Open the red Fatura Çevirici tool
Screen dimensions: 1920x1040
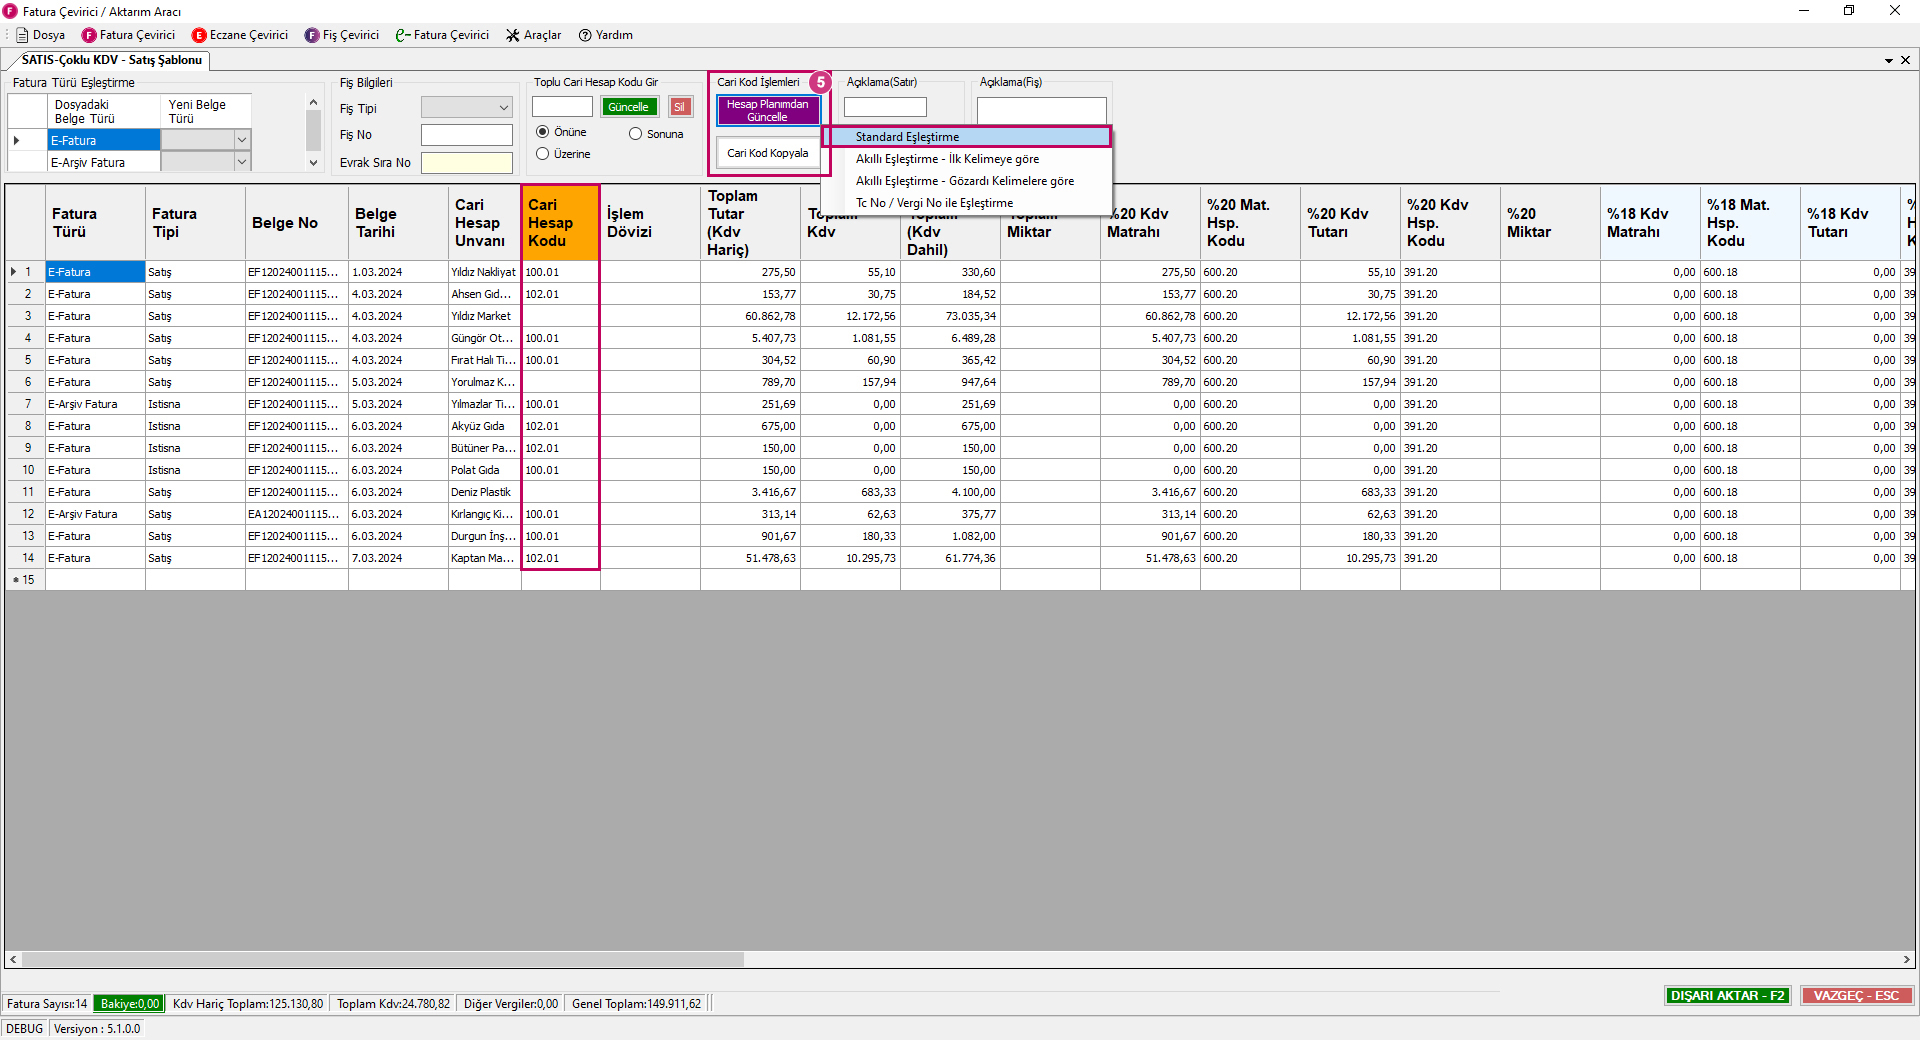point(128,35)
